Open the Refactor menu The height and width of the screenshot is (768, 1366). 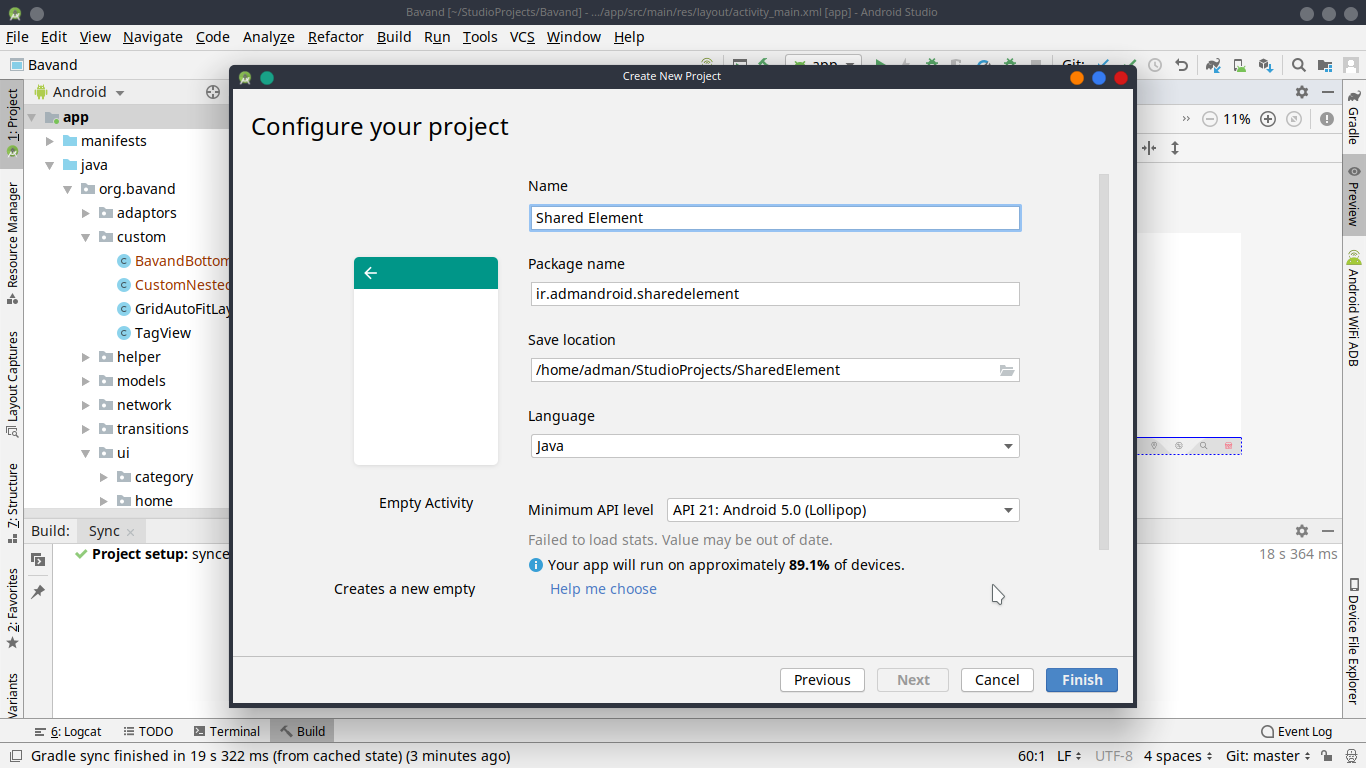point(335,37)
